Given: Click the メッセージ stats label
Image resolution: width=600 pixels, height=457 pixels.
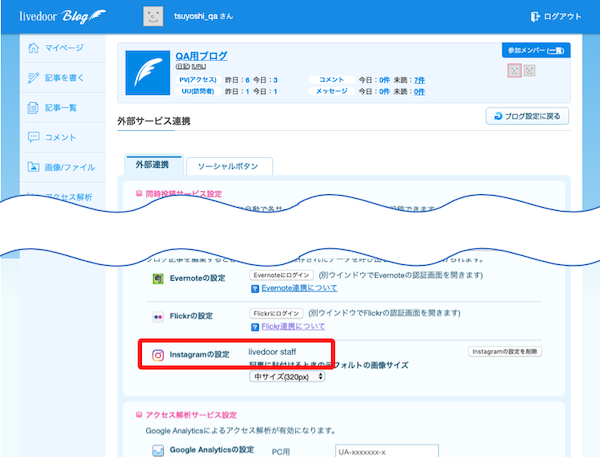Looking at the screenshot, I should point(331,91).
